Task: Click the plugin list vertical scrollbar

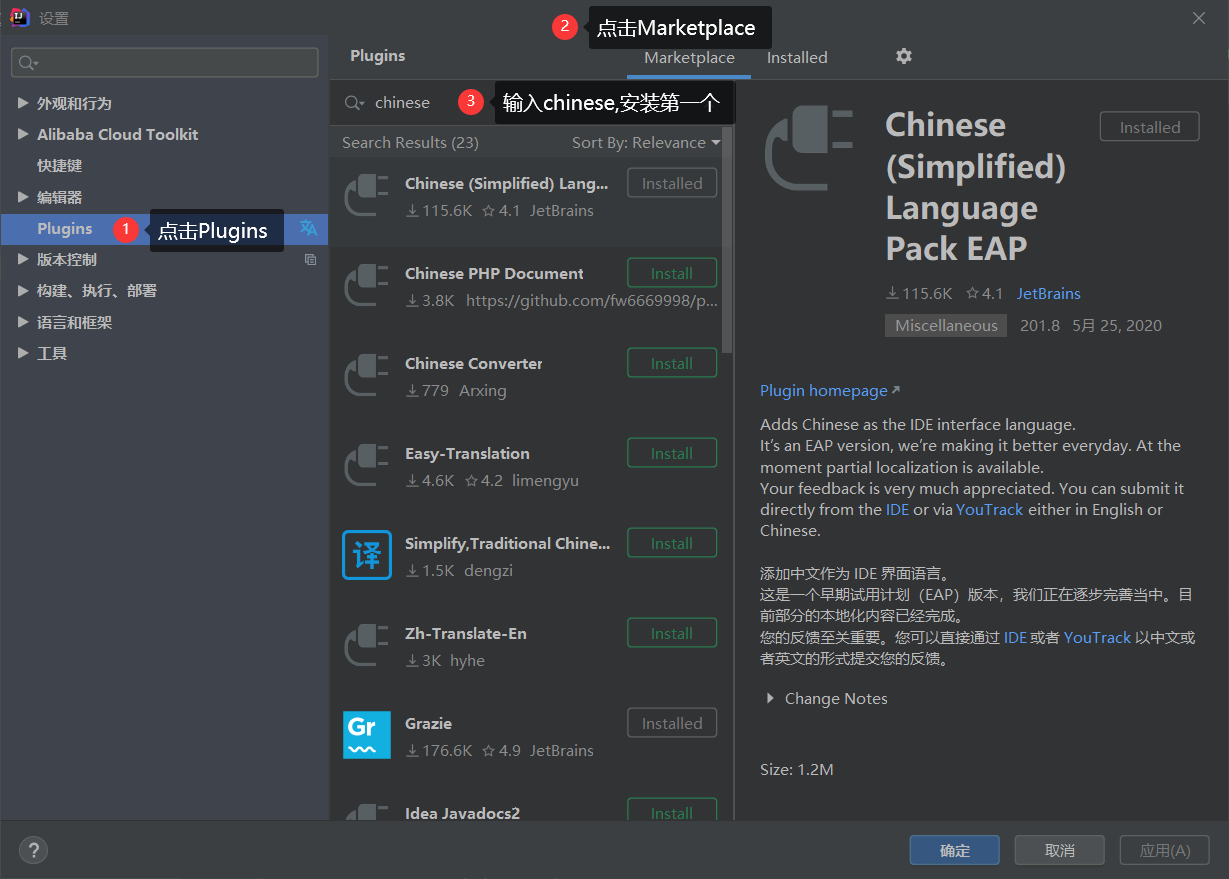Action: [728, 240]
